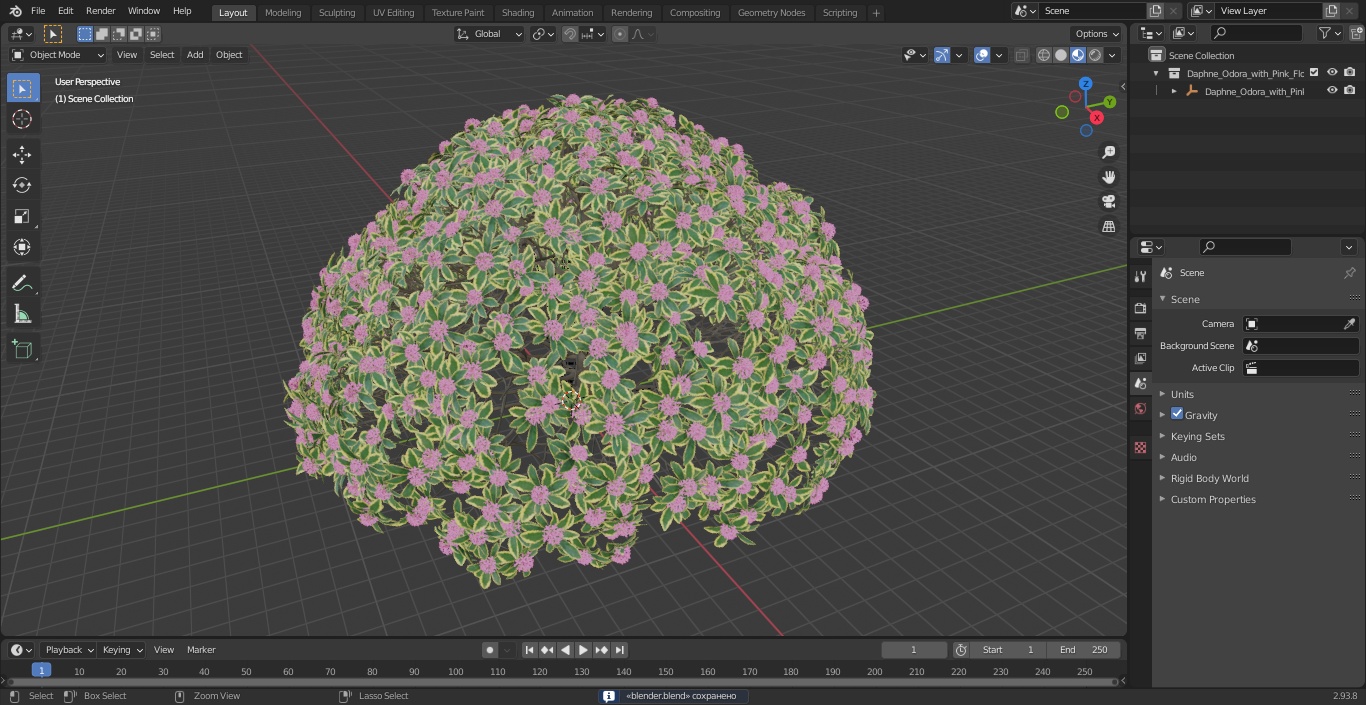
Task: Click the current frame number field
Action: (914, 650)
